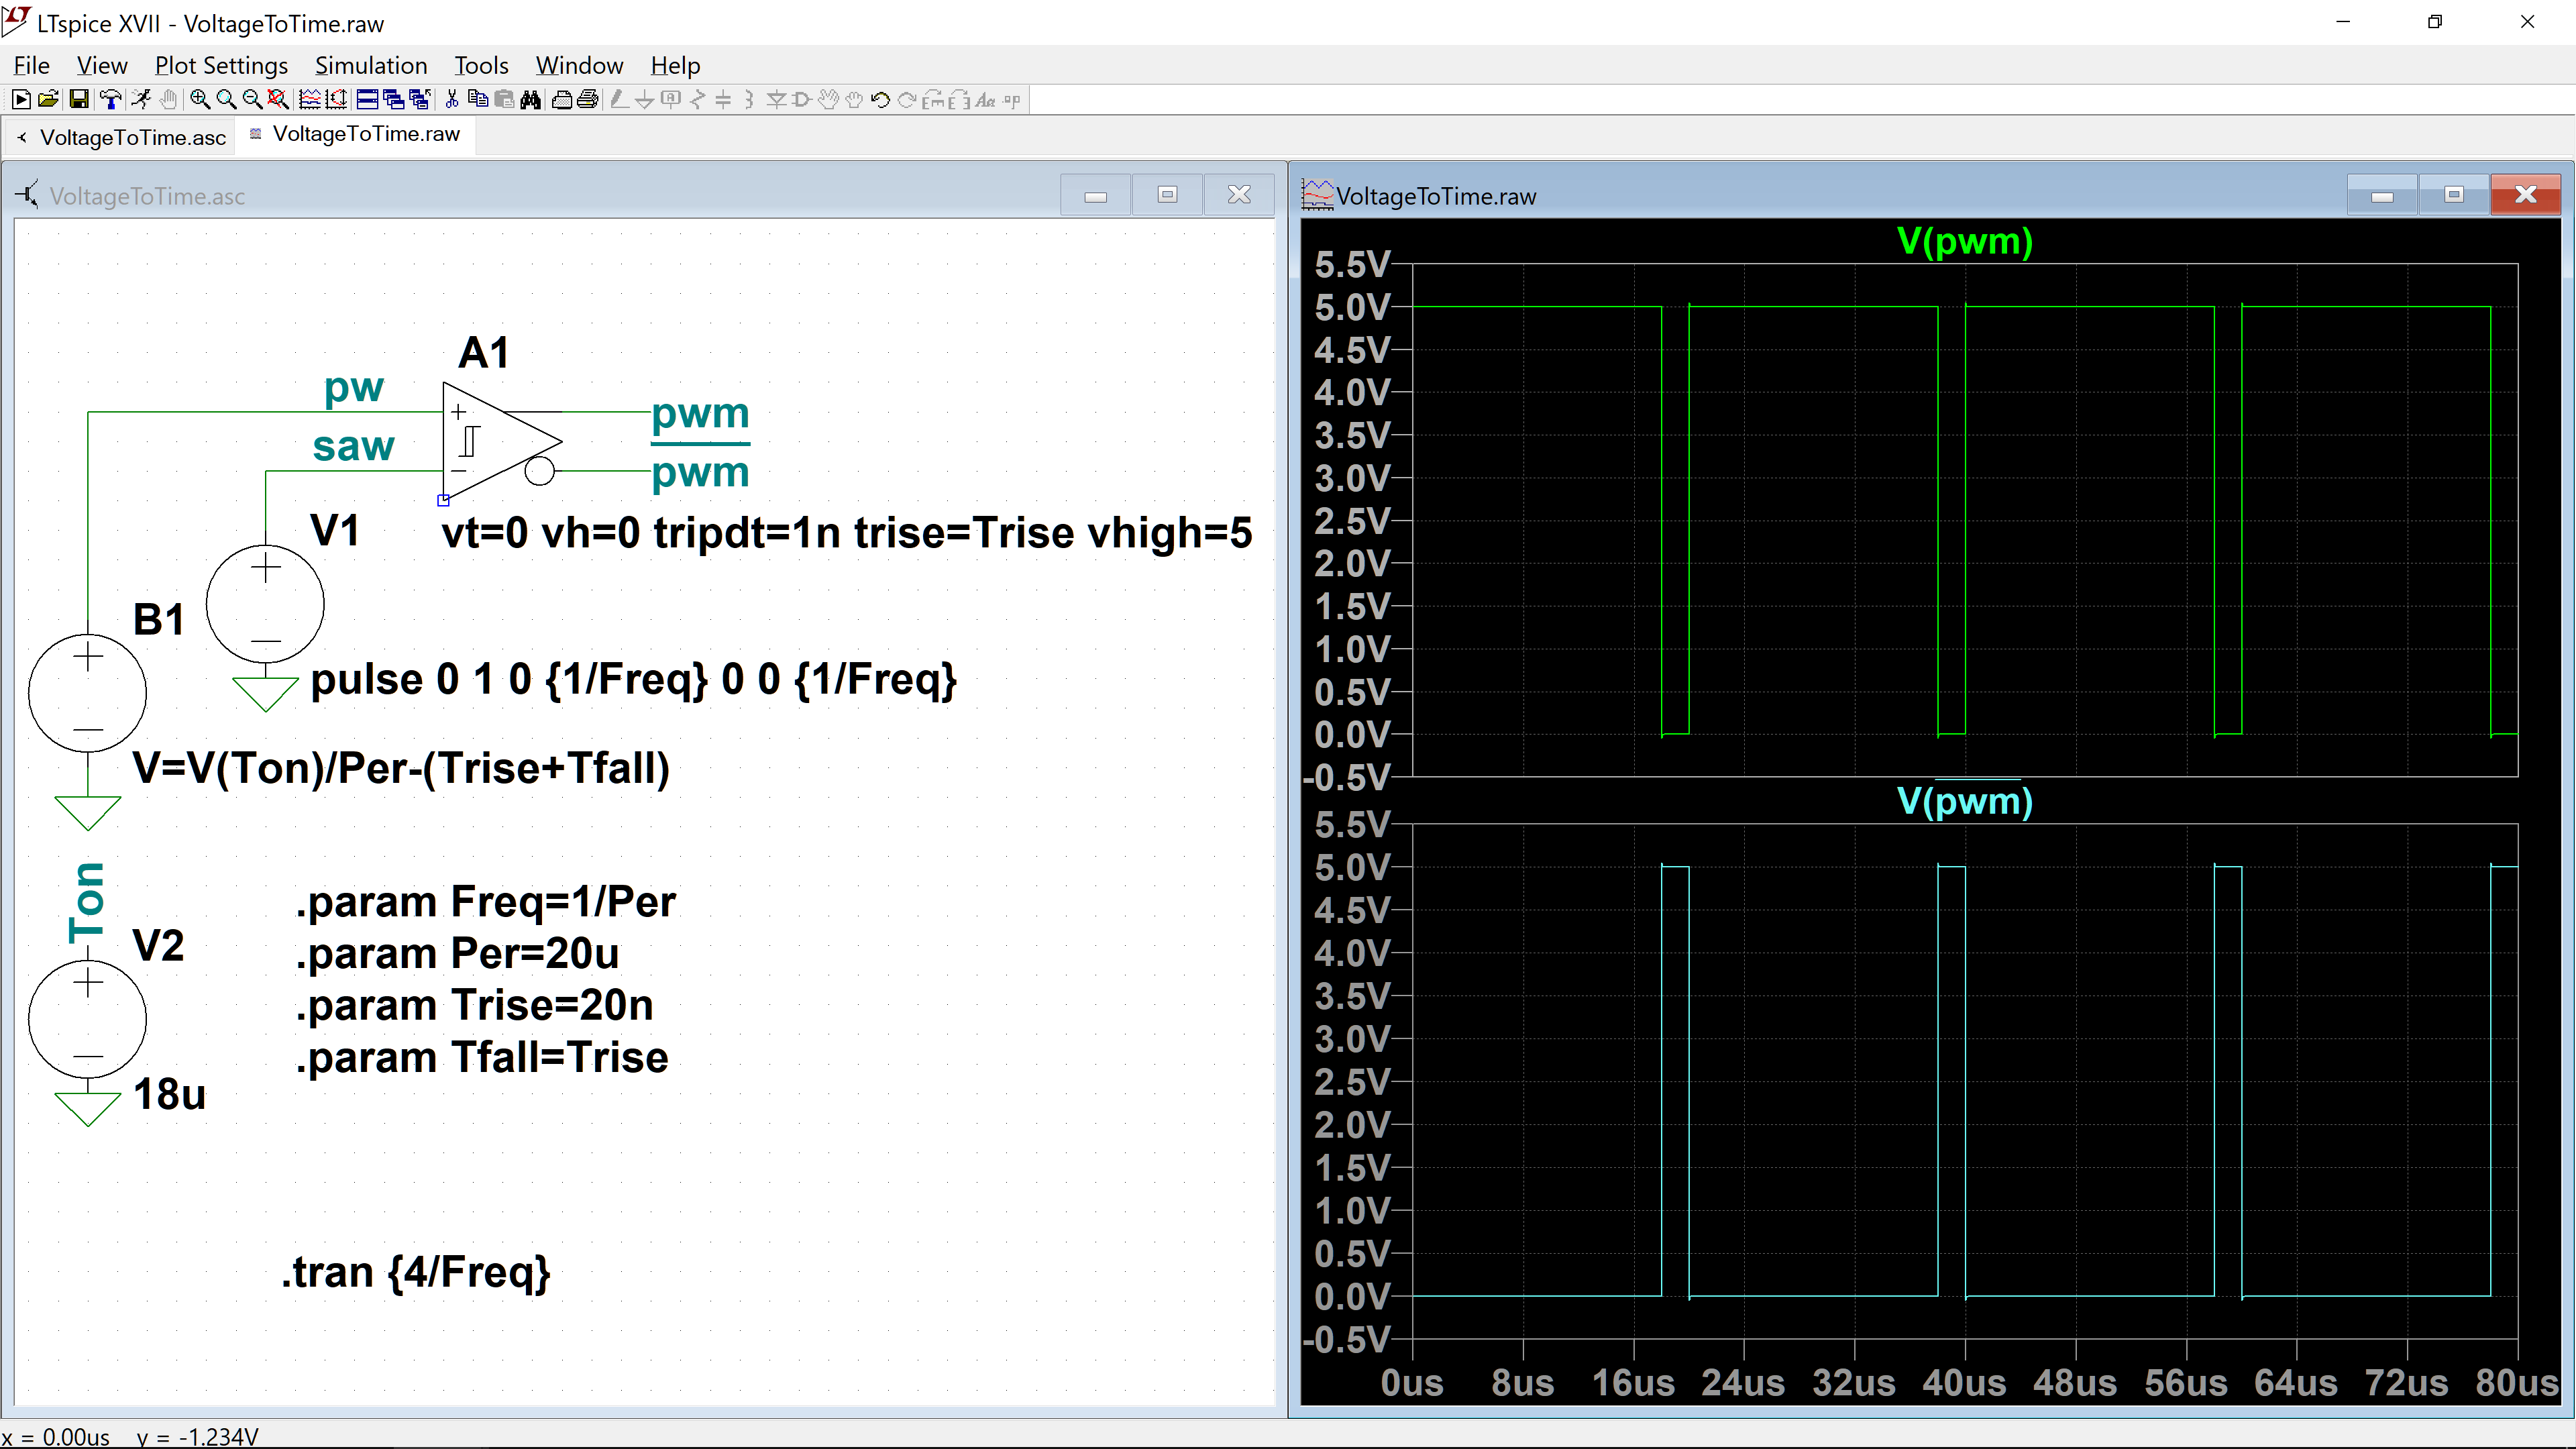Select the Place Ground icon
The height and width of the screenshot is (1449, 2576).
(645, 99)
